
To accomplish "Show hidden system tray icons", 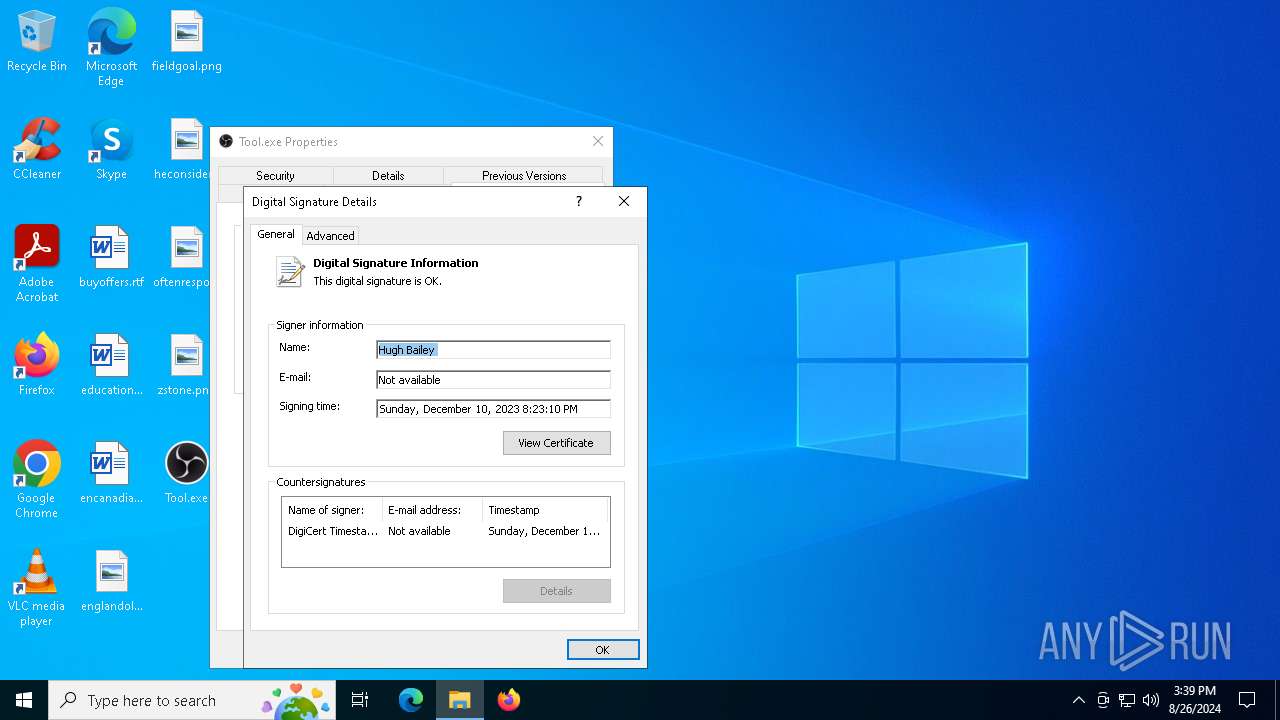I will [x=1078, y=700].
